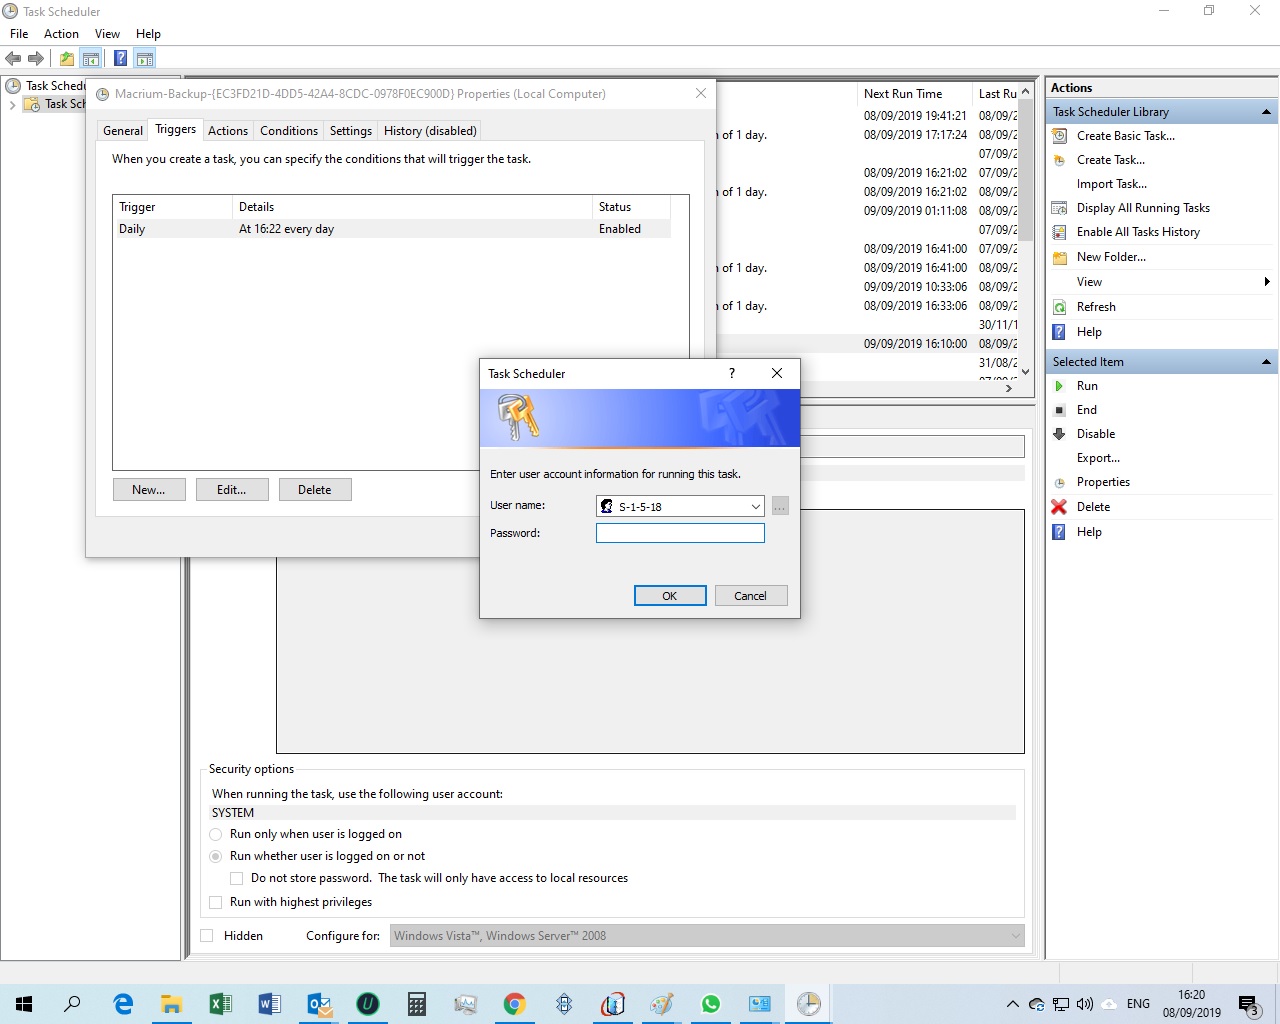
Task: Select Run only when user is logged on
Action: pos(215,834)
